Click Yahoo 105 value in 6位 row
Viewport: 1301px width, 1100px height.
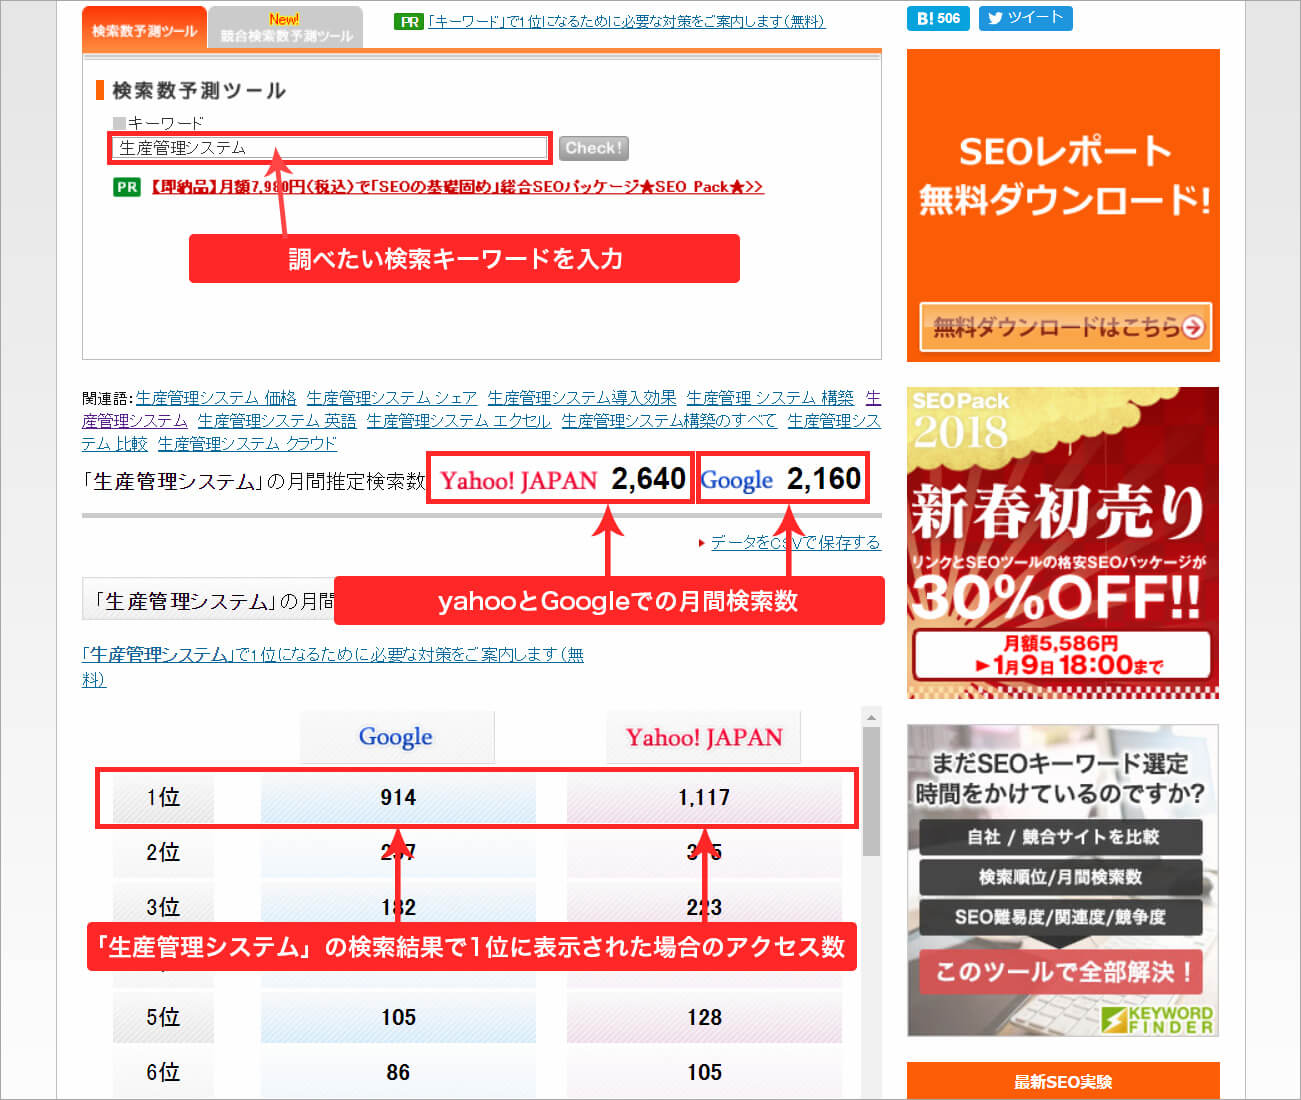click(x=704, y=1073)
